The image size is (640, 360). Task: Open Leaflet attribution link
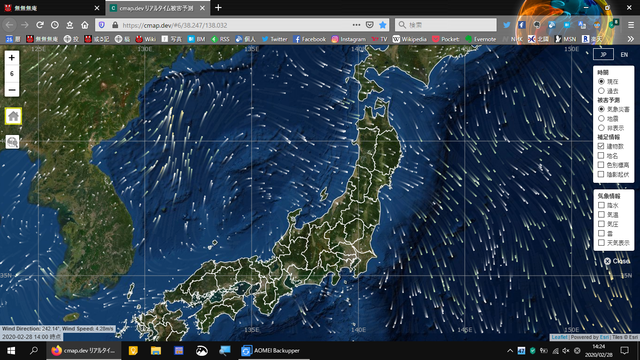pos(560,337)
